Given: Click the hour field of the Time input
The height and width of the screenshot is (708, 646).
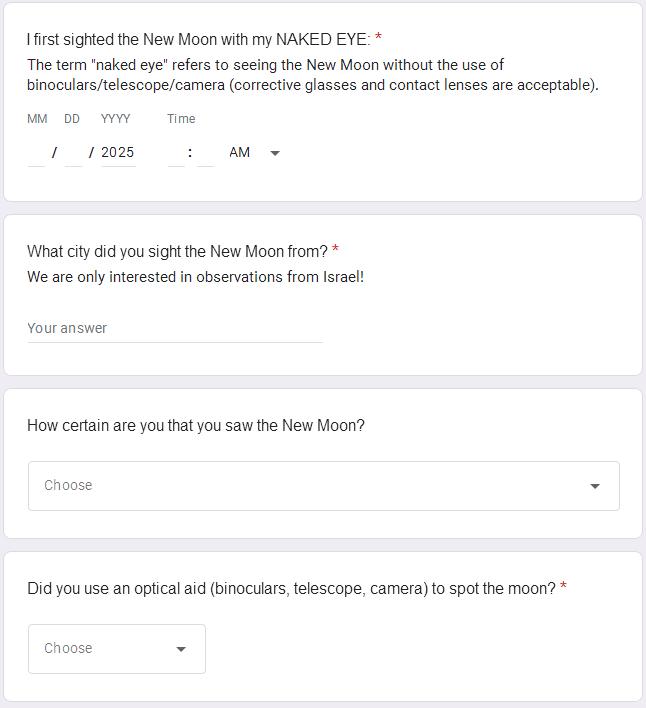Looking at the screenshot, I should pos(176,153).
